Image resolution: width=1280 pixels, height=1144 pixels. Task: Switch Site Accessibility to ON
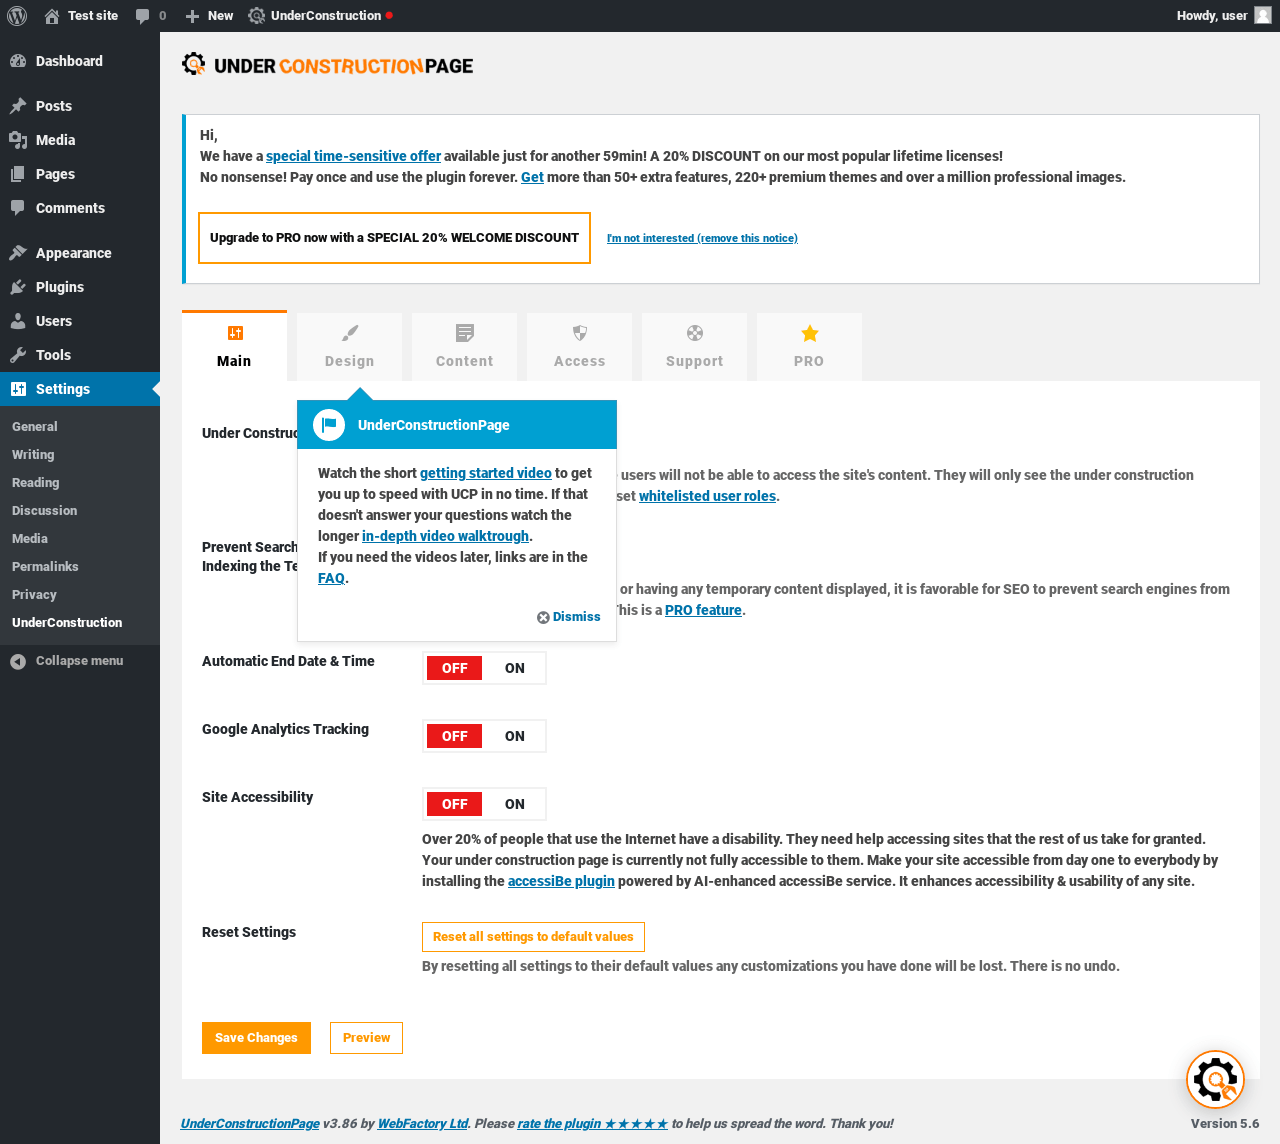[x=515, y=804]
